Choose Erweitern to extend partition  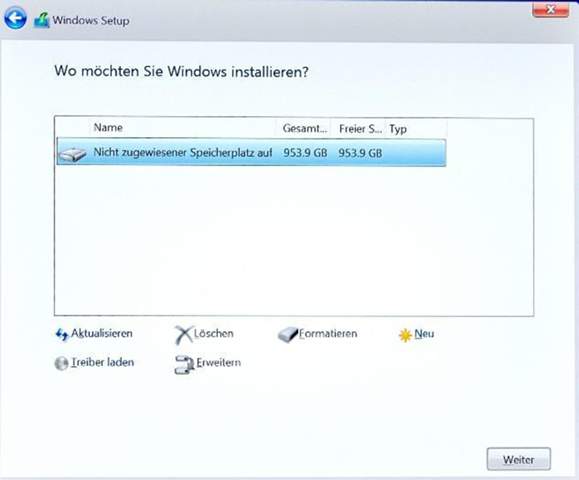click(218, 363)
